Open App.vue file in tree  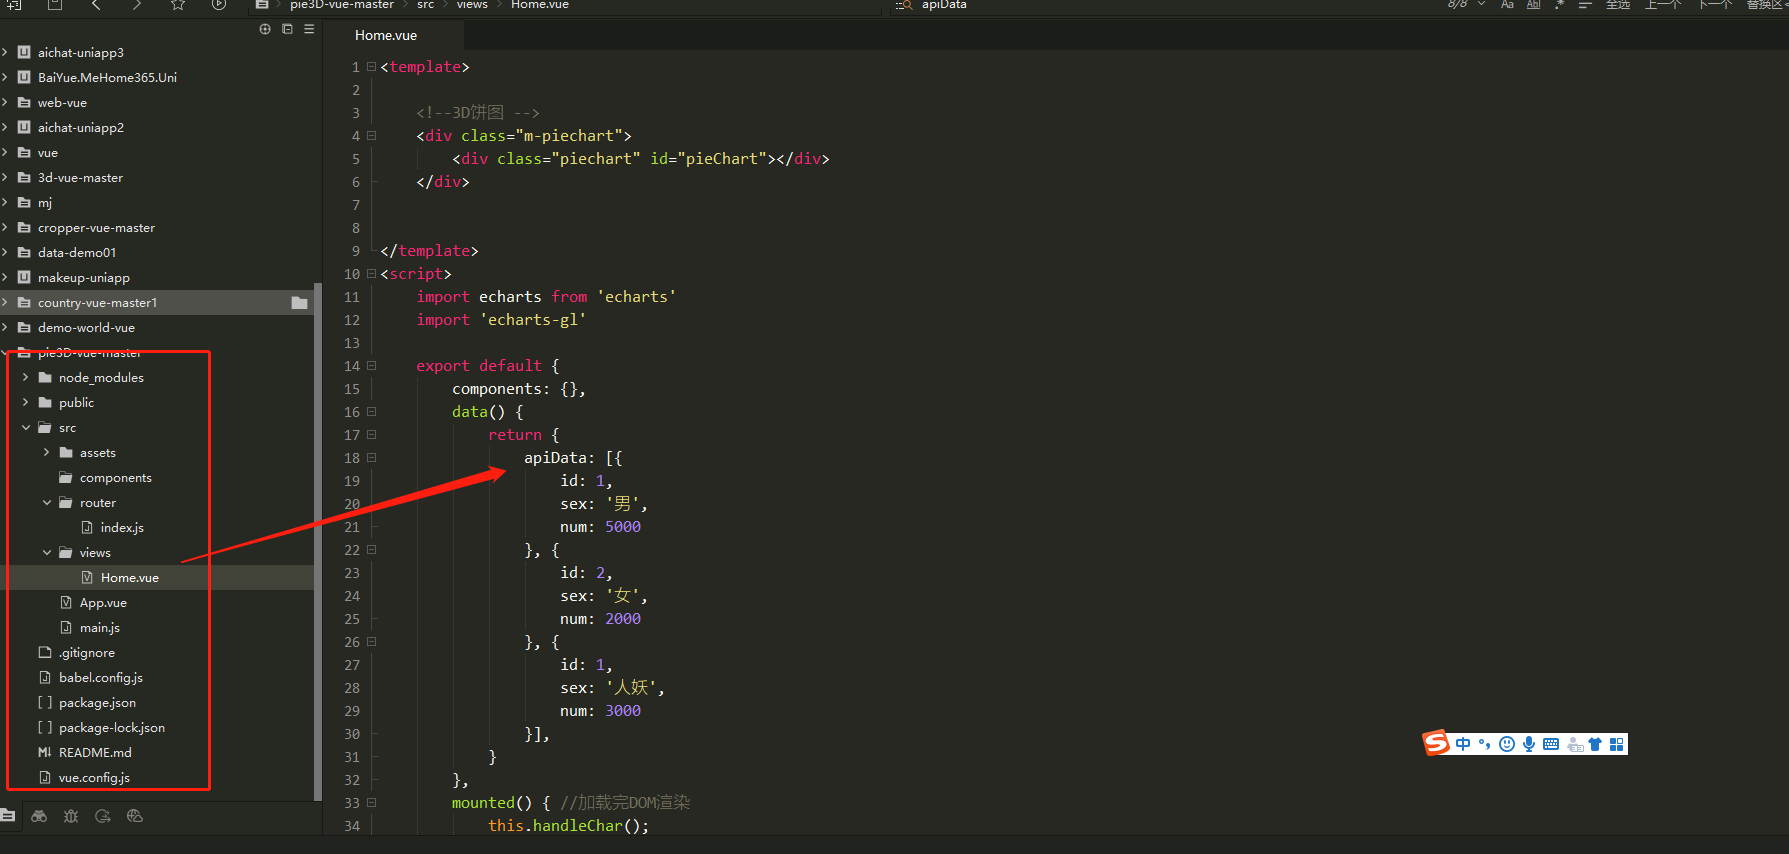pyautogui.click(x=103, y=602)
